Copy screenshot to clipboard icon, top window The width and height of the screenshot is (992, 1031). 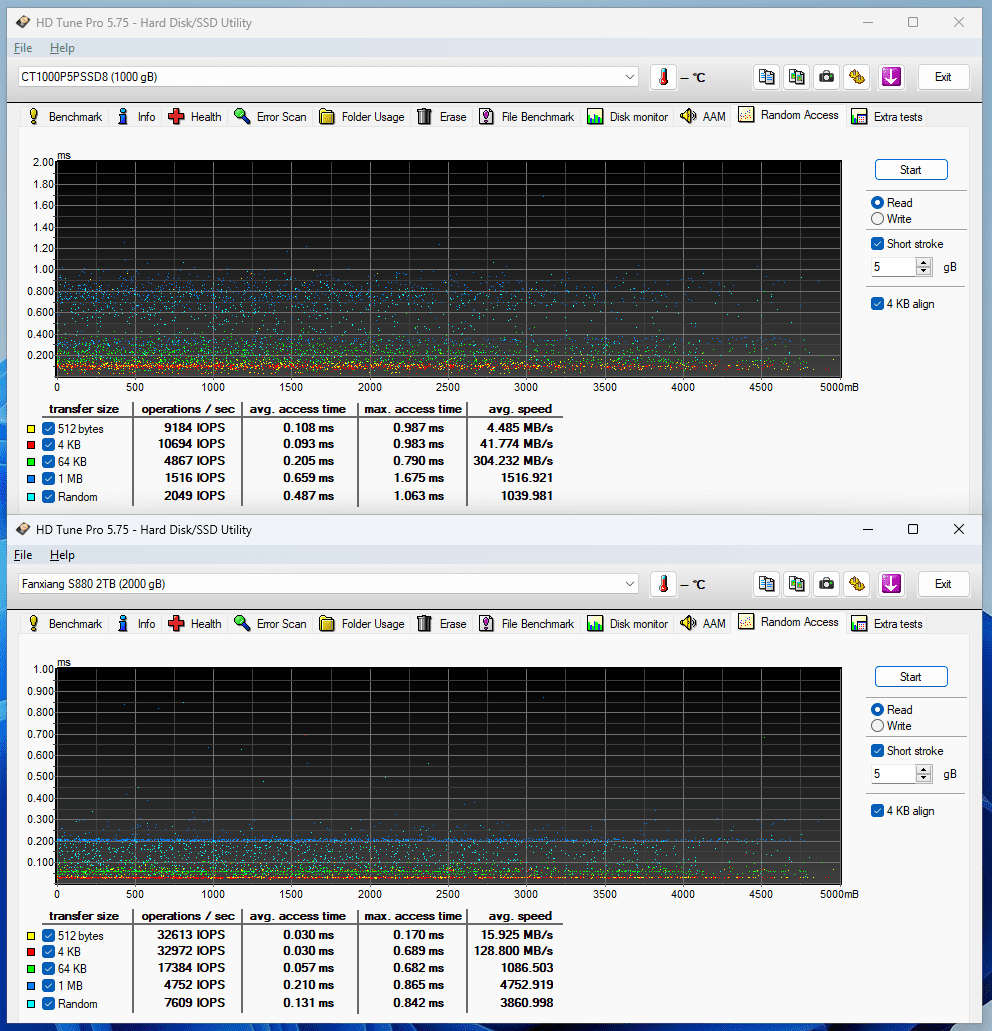[797, 77]
